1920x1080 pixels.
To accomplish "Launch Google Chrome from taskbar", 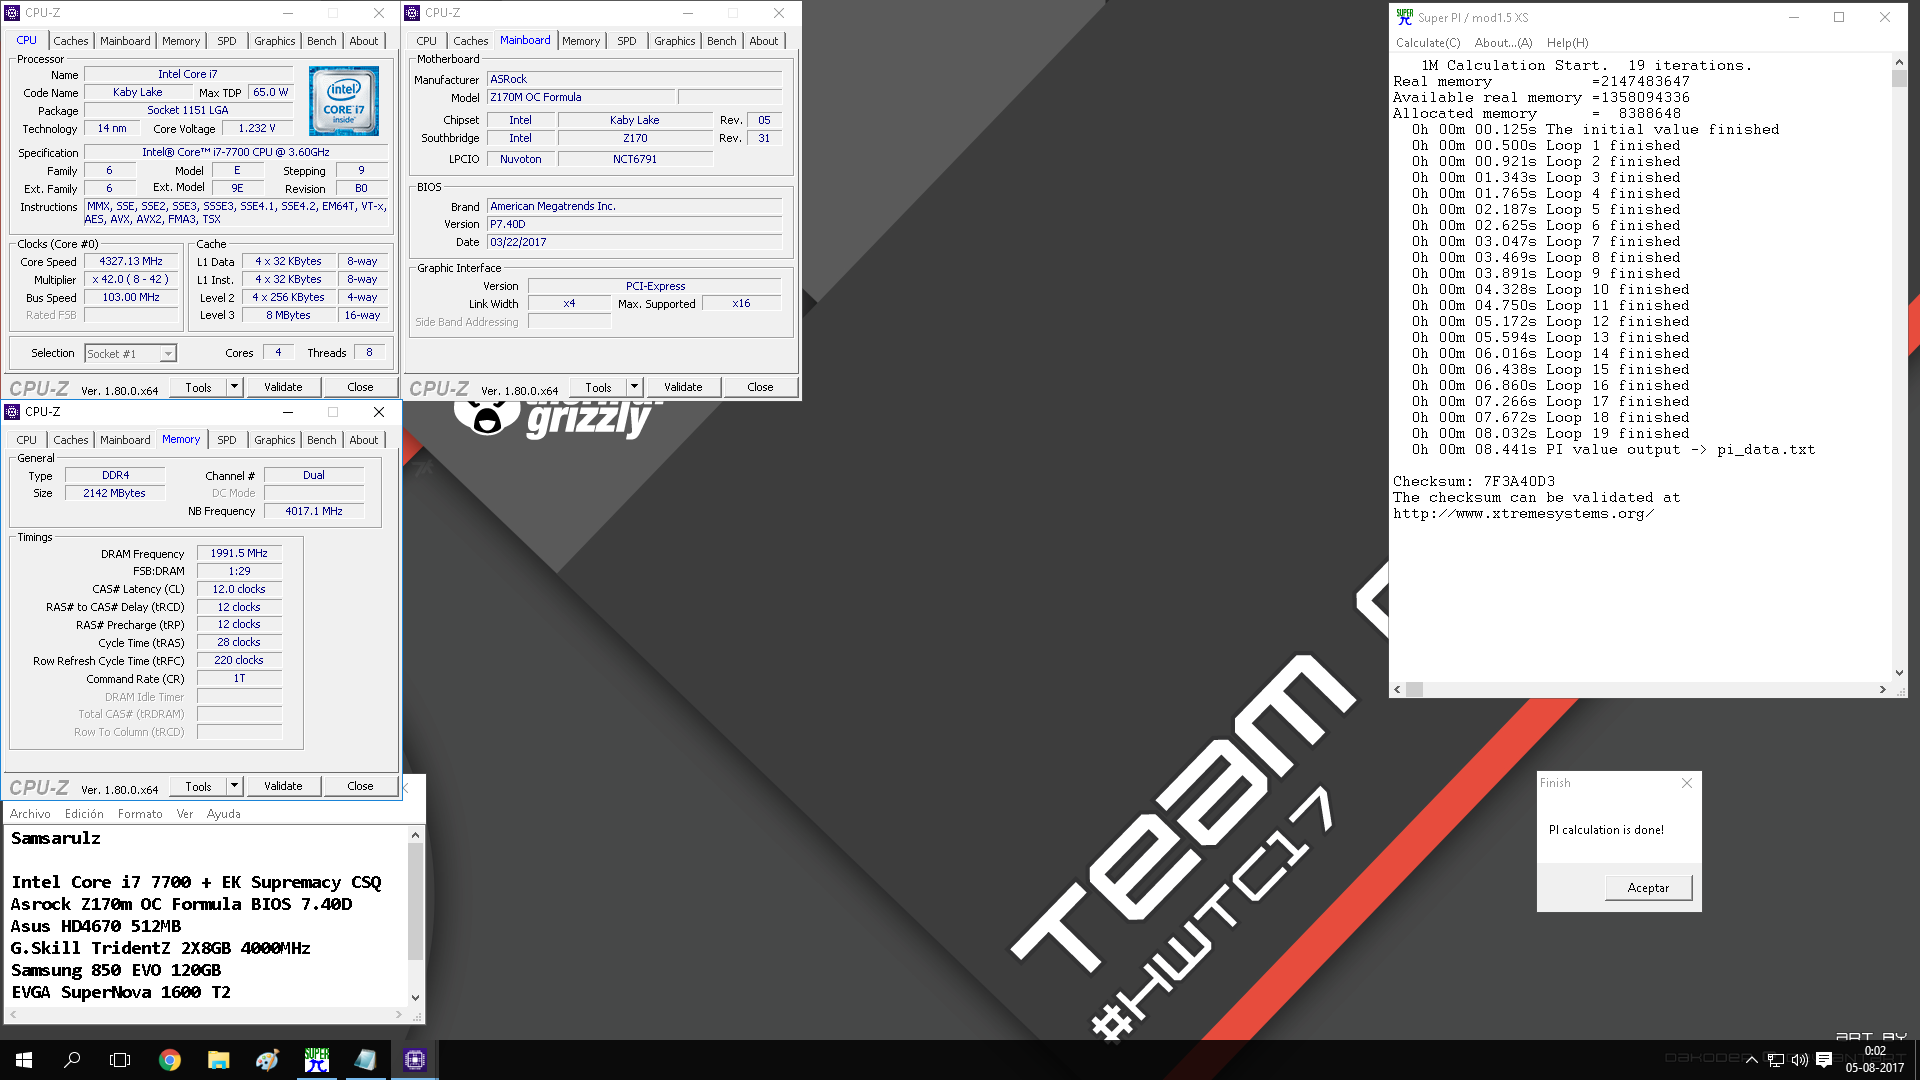I will (x=170, y=1060).
